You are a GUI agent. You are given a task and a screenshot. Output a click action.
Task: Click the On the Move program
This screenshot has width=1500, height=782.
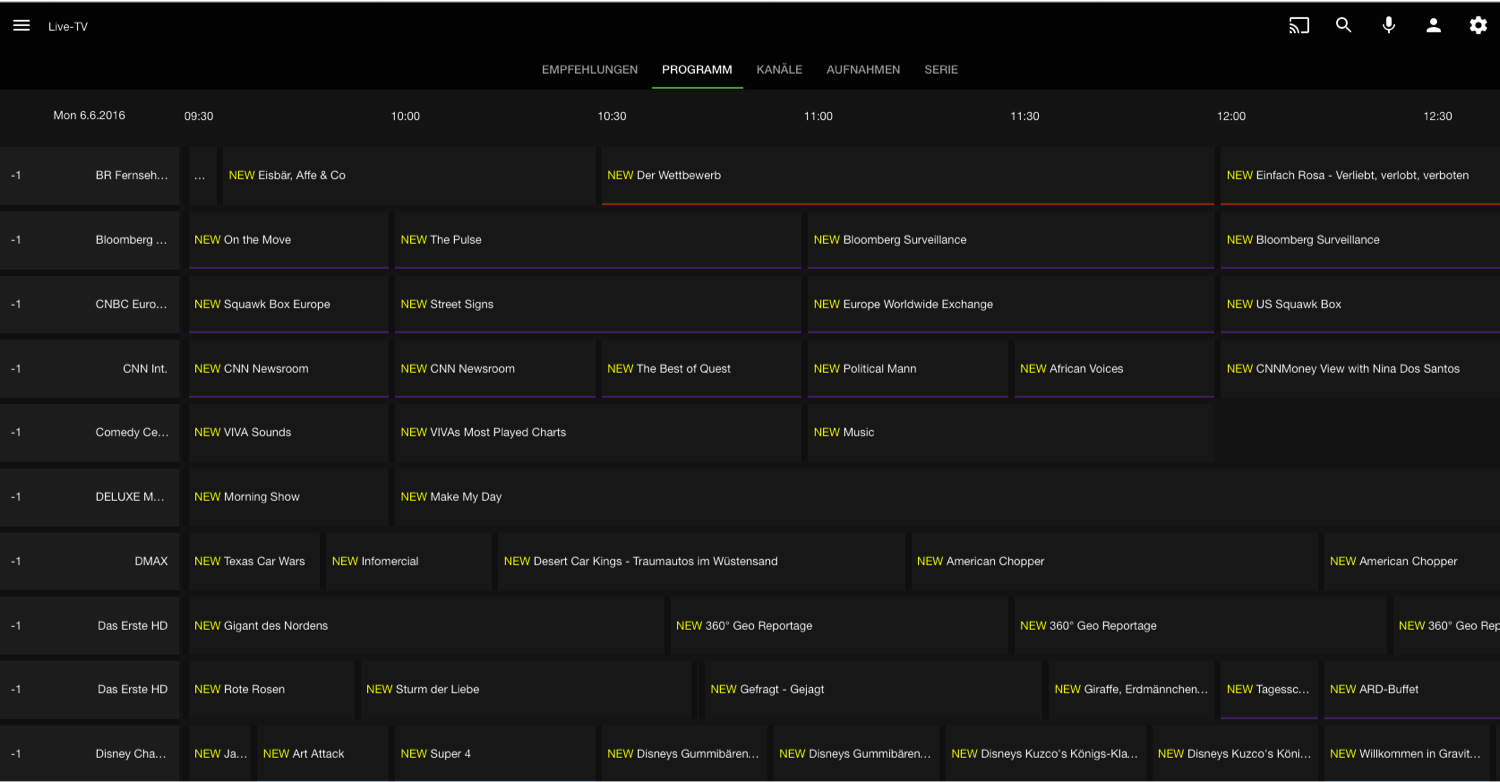289,240
